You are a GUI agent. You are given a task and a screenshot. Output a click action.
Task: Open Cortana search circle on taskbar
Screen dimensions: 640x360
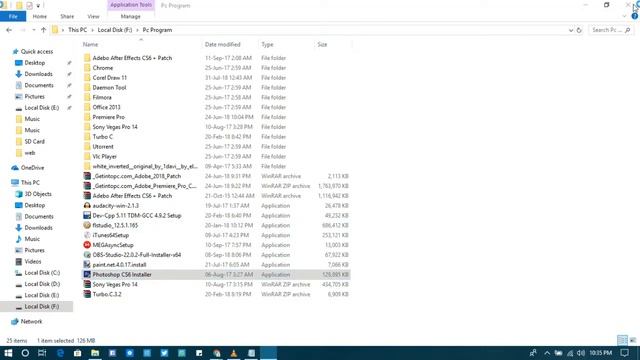(x=25, y=353)
